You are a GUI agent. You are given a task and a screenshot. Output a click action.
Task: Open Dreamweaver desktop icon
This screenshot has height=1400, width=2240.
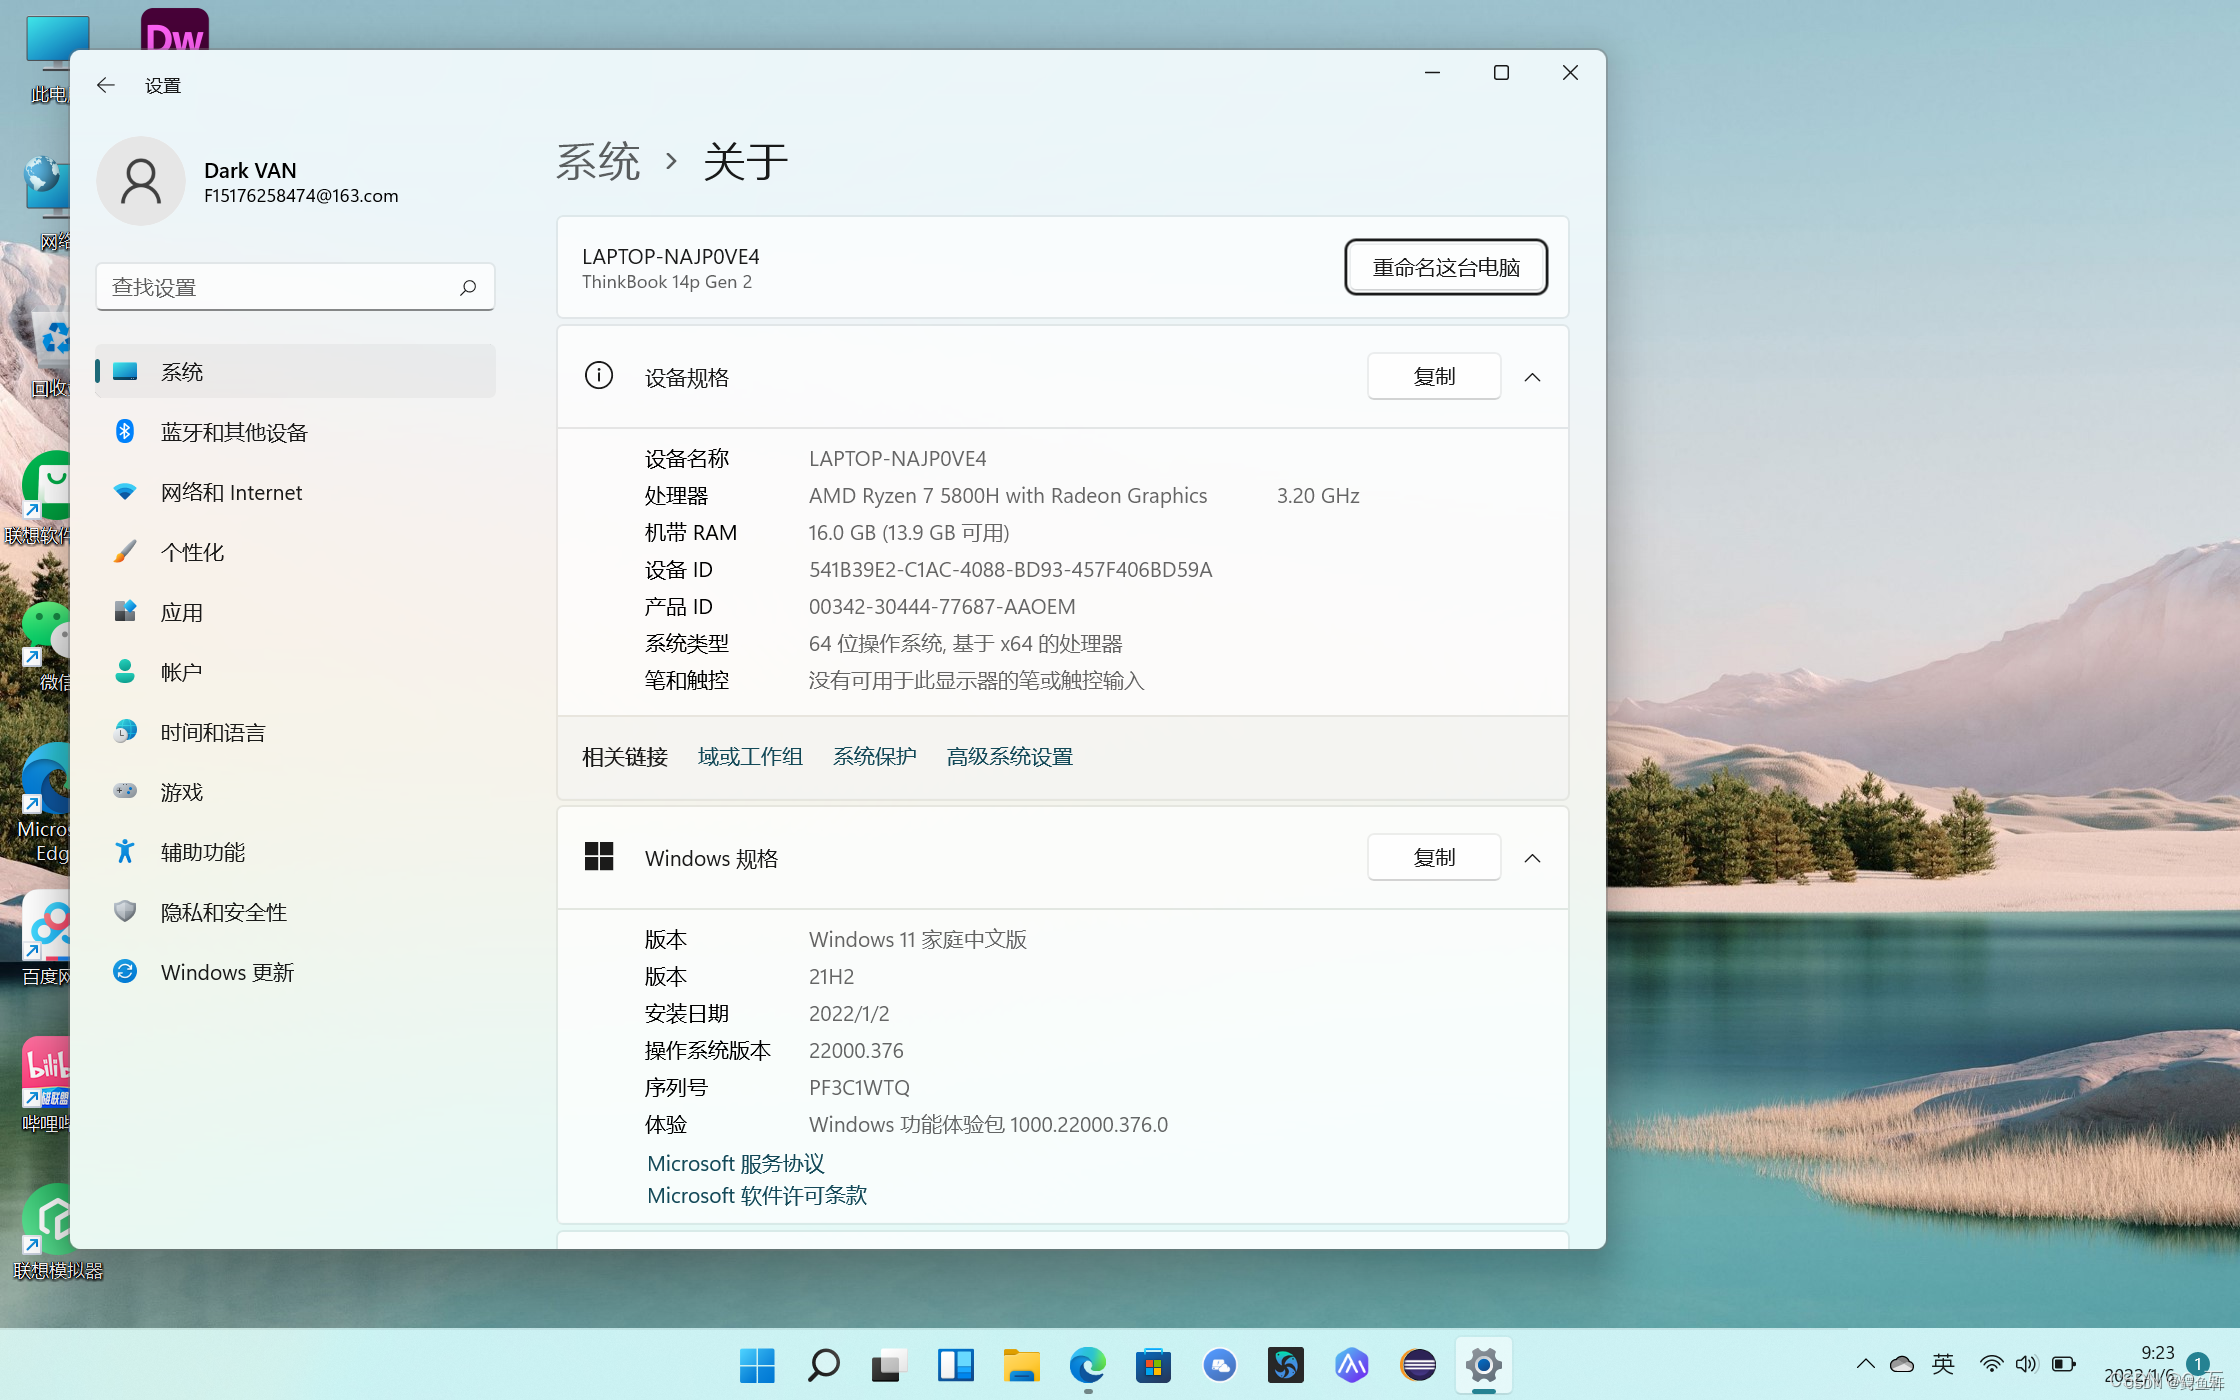(175, 30)
